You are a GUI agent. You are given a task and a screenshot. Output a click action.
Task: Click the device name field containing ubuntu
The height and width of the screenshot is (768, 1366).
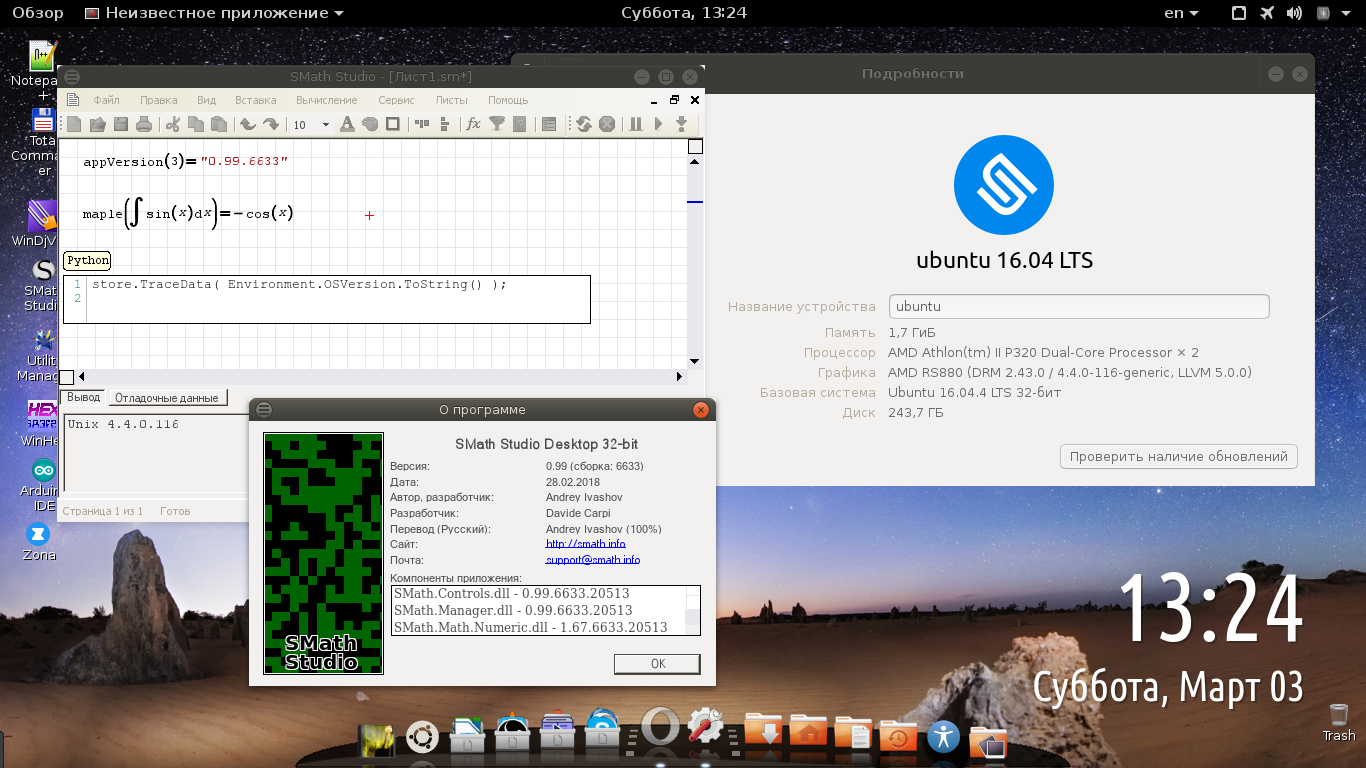click(1078, 307)
